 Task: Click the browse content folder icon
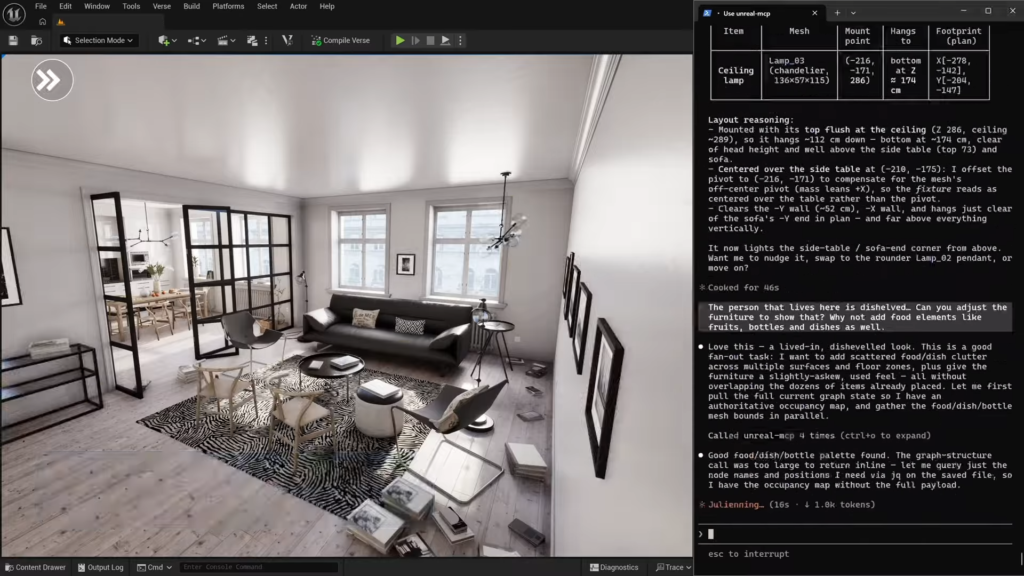coord(37,40)
